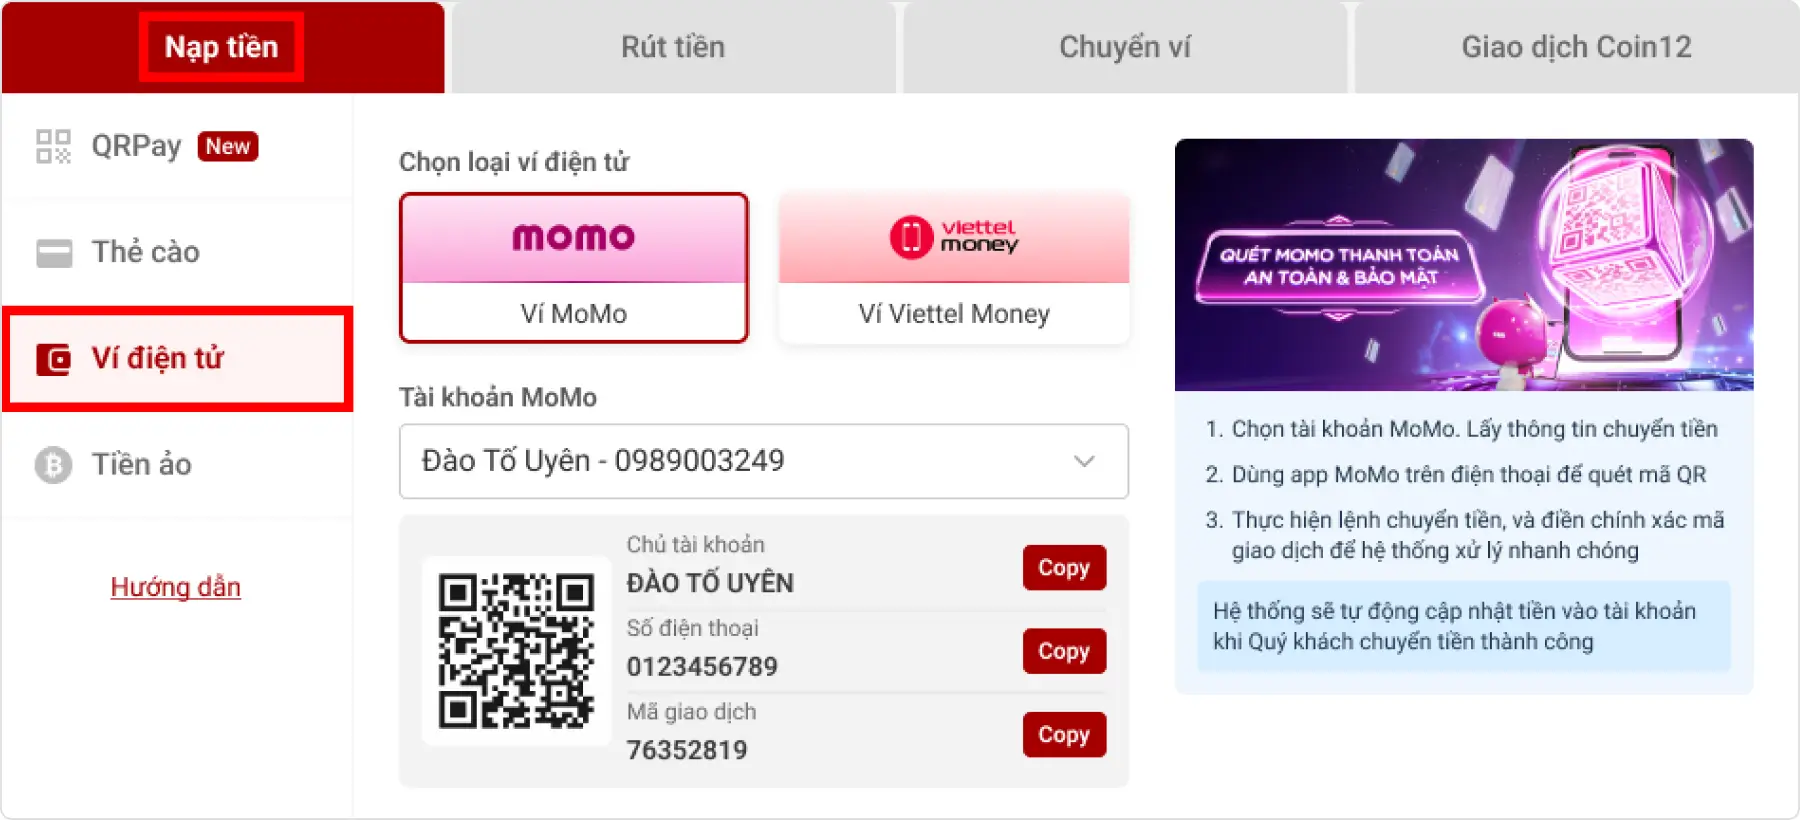Click the Ví điện tử wallet icon
This screenshot has height=820, width=1800.
53,359
